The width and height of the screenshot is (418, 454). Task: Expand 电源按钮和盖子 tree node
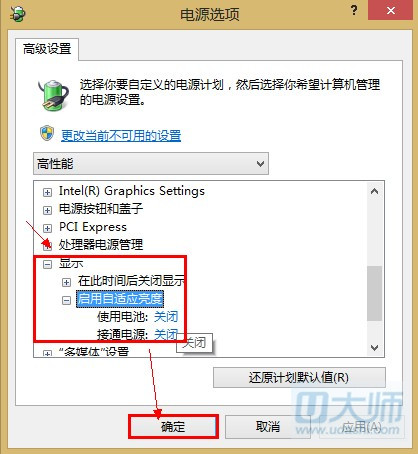(48, 210)
